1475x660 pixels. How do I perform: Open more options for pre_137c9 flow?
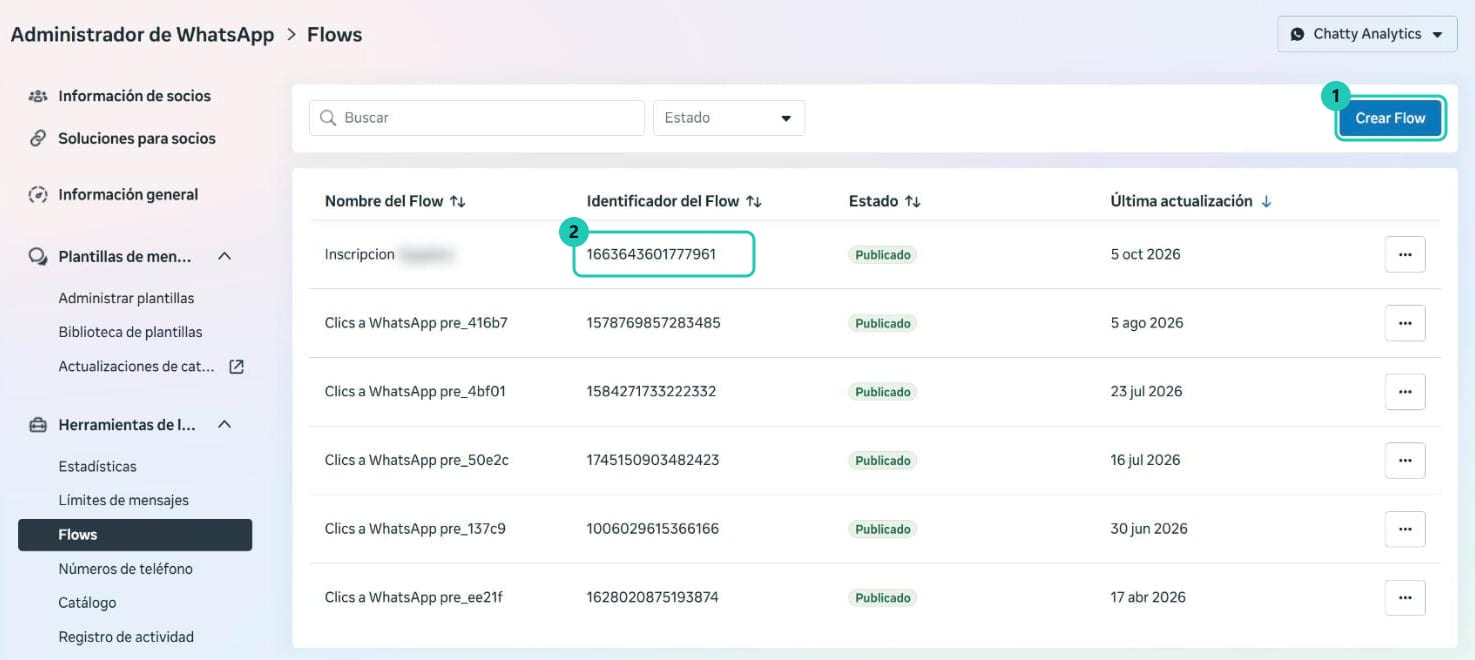tap(1405, 529)
